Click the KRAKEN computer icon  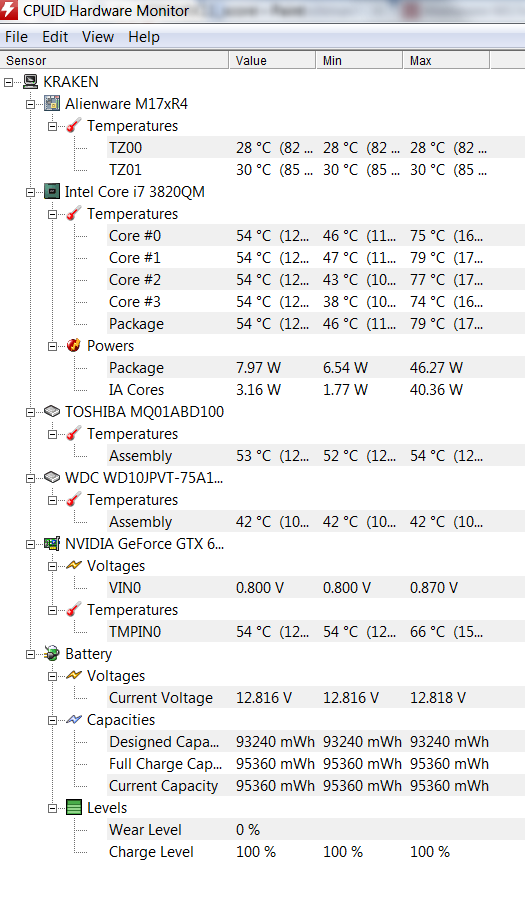pyautogui.click(x=30, y=82)
